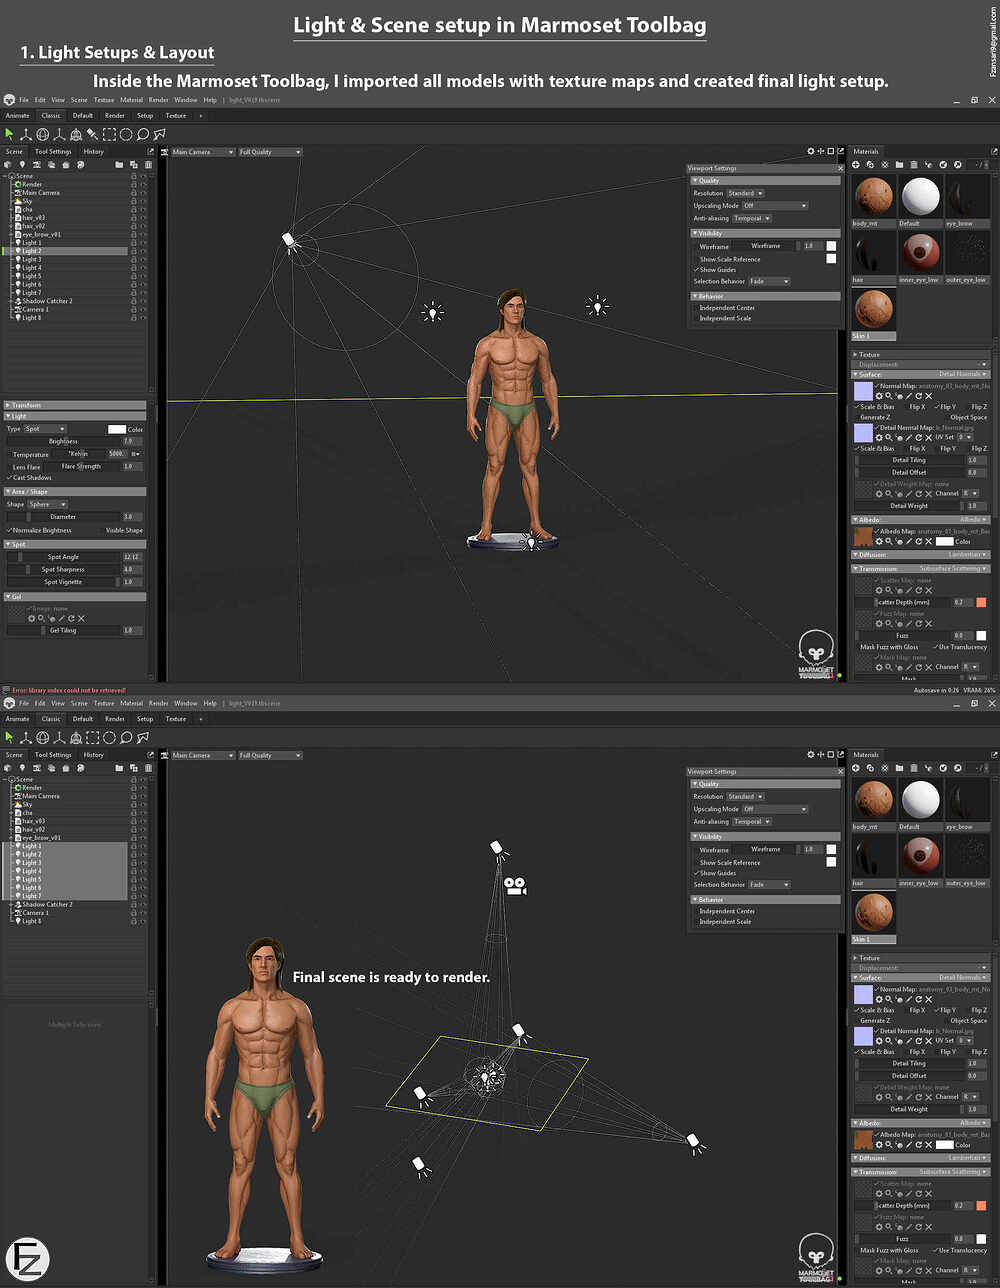Clear Normal Map with X icon in upper window

(929, 396)
